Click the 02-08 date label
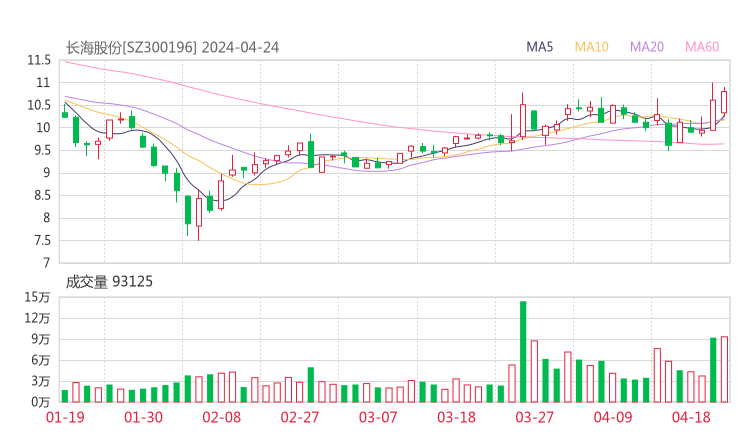Screen dimensions: 740x440 coord(221,417)
